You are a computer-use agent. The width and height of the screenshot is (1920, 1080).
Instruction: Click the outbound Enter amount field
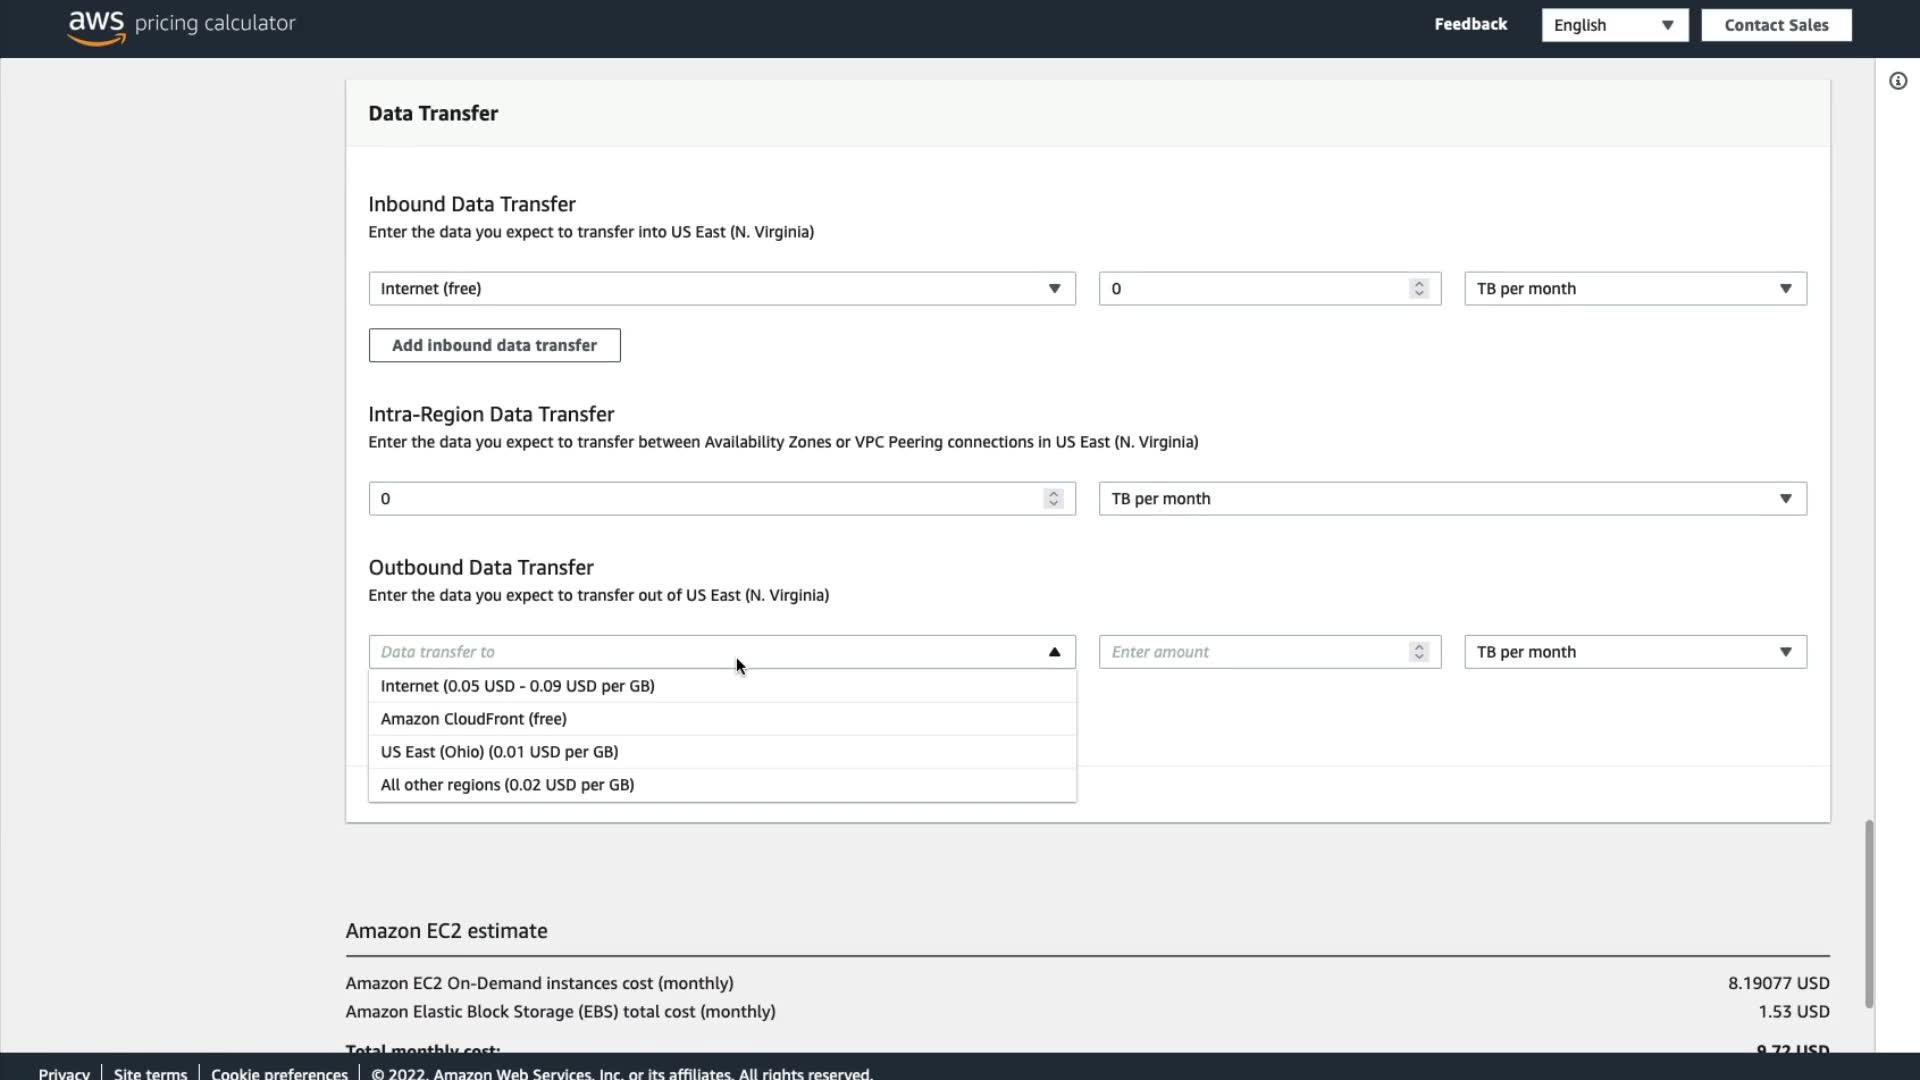1255,652
